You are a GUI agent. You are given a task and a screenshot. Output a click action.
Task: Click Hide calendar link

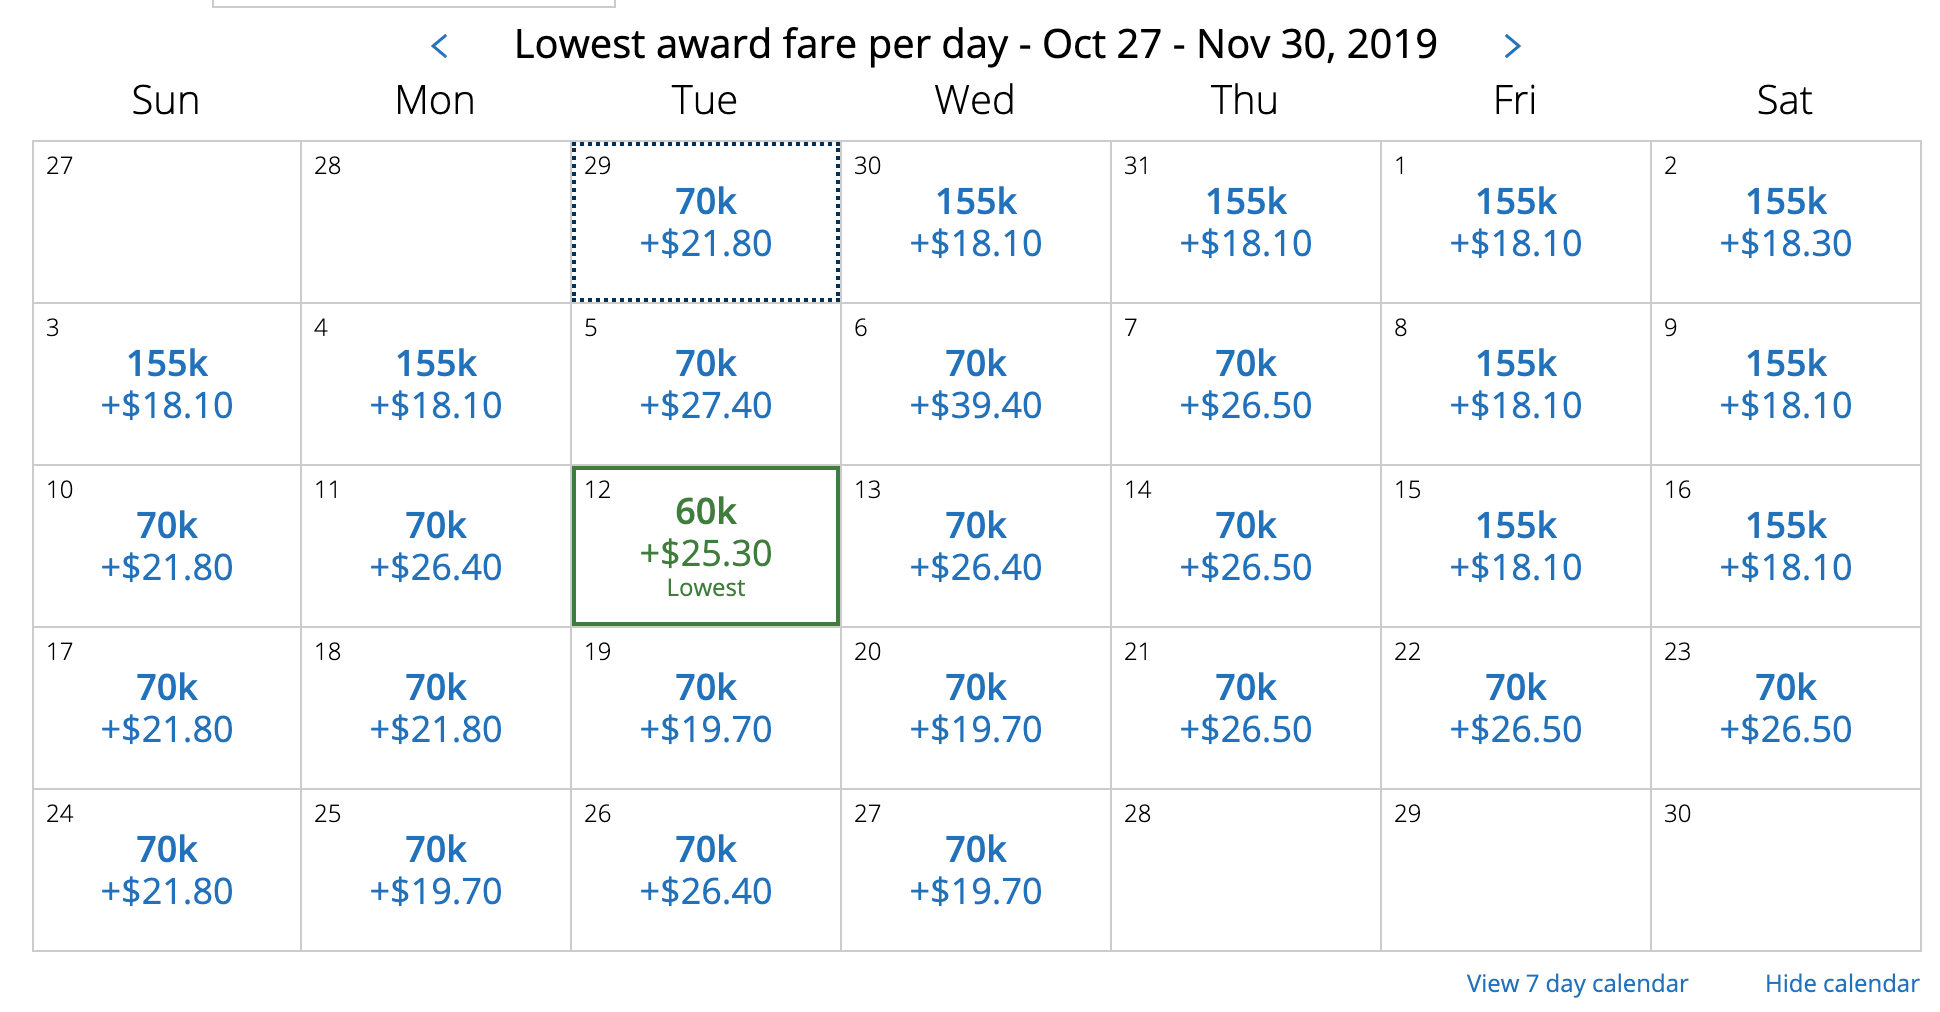pos(1842,983)
